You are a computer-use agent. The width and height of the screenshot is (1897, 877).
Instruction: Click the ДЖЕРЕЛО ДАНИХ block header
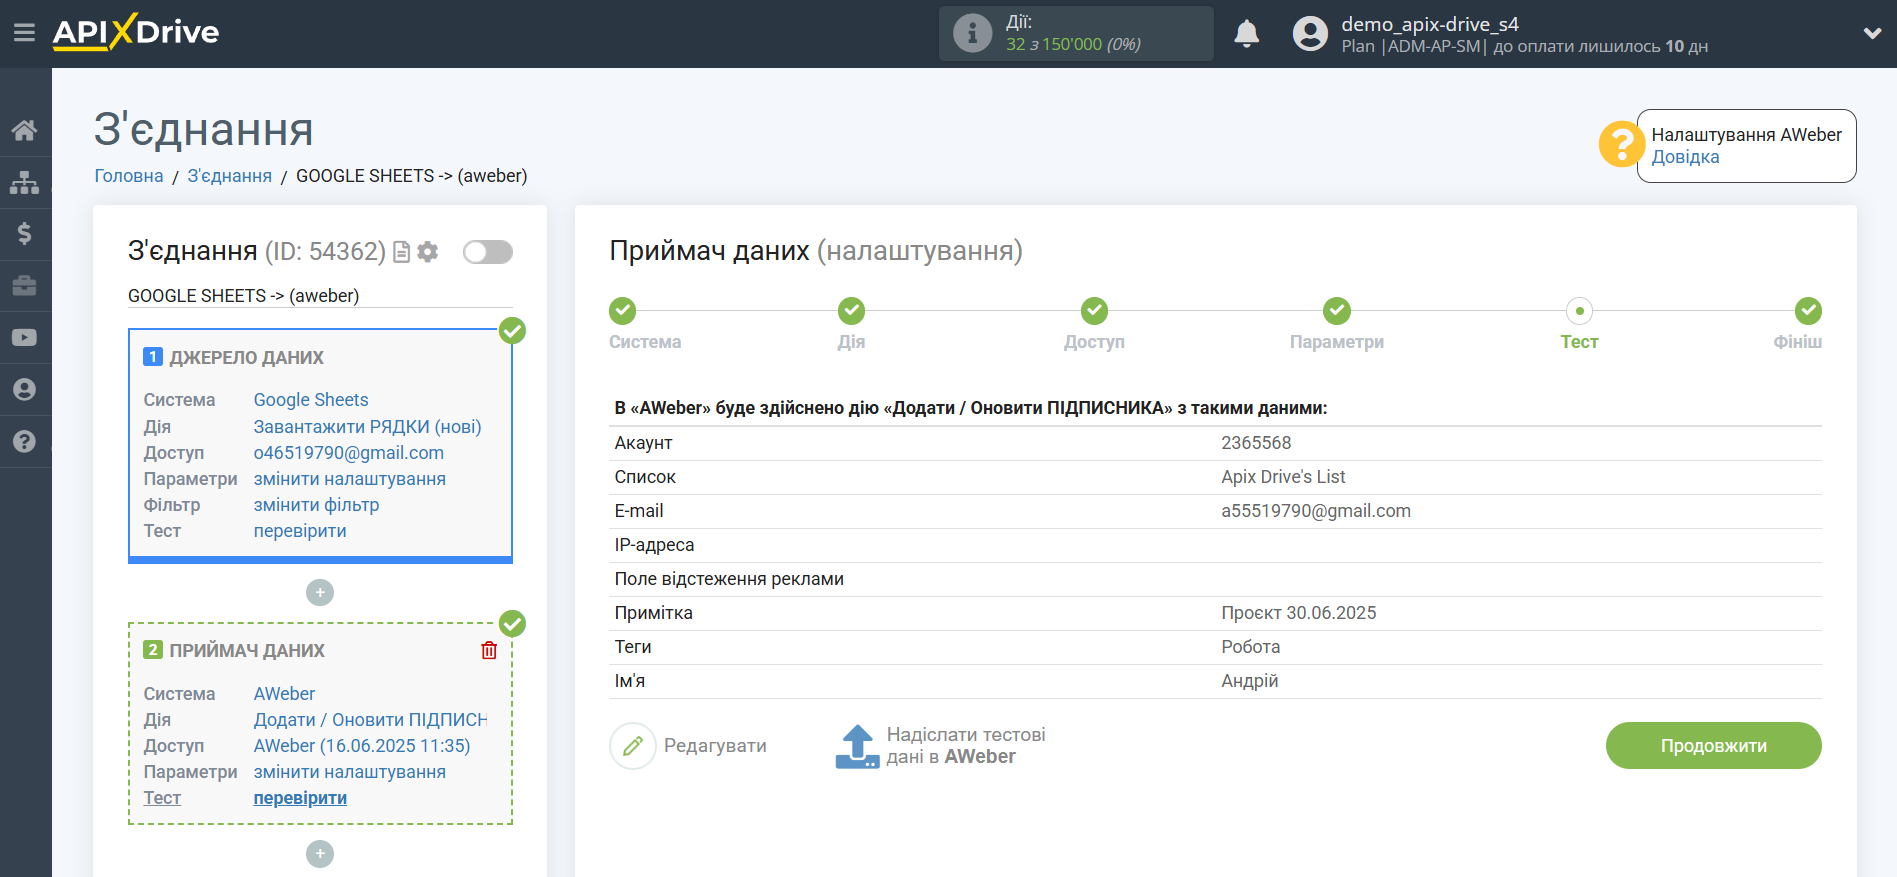pyautogui.click(x=246, y=358)
